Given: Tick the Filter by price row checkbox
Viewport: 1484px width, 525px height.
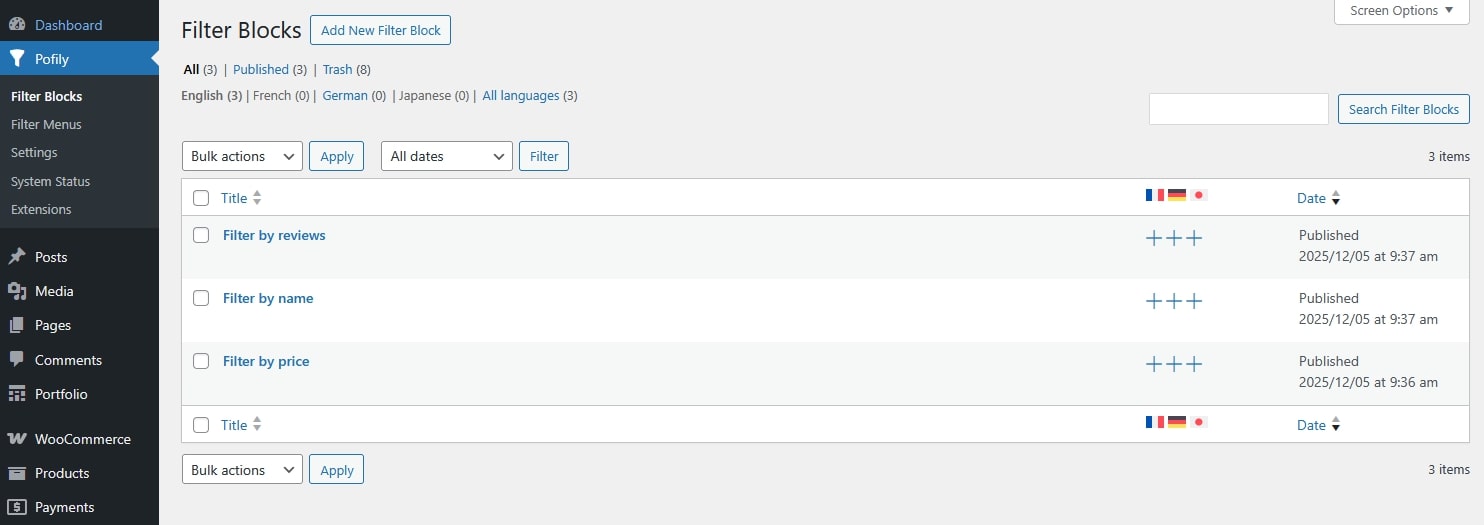Looking at the screenshot, I should [x=201, y=361].
